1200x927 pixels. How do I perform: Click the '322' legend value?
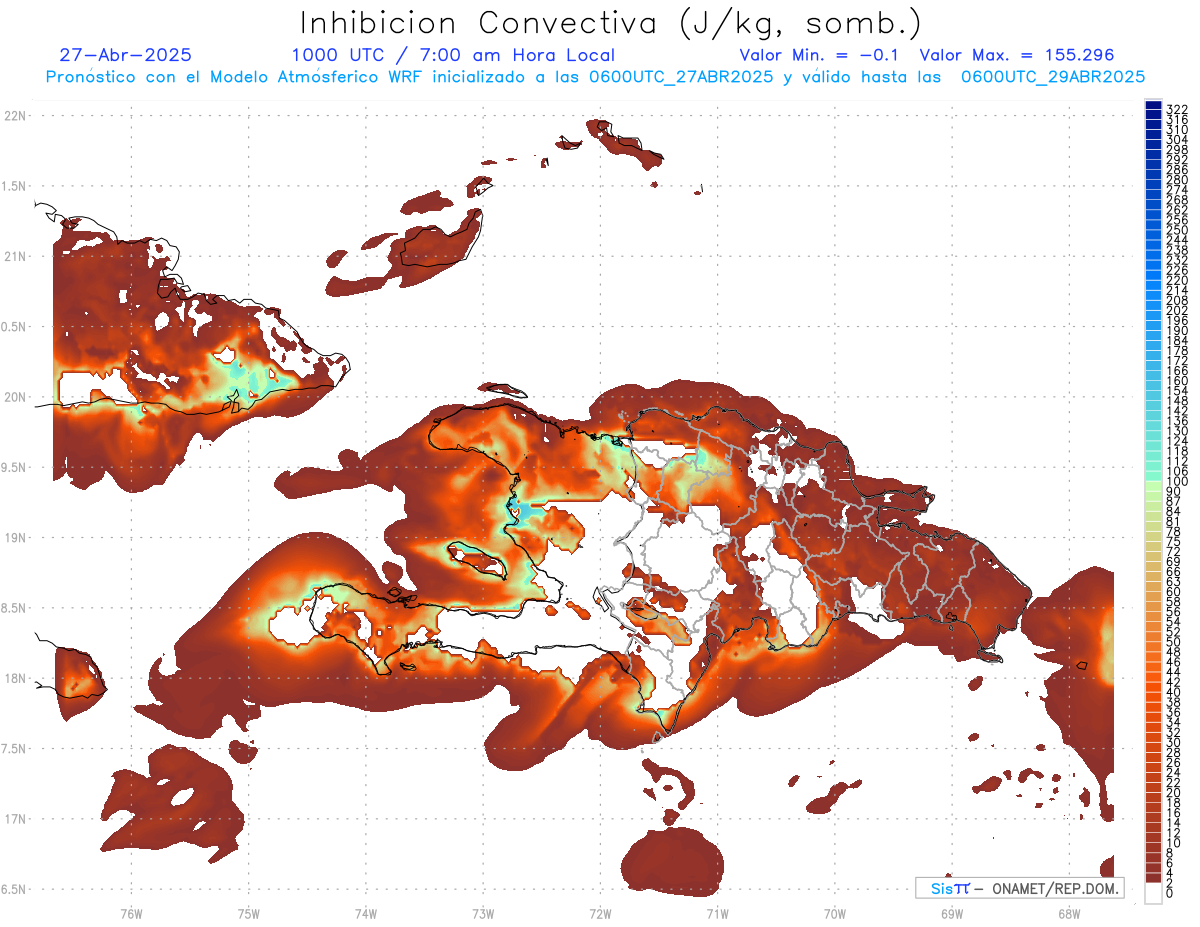[x=1177, y=108]
